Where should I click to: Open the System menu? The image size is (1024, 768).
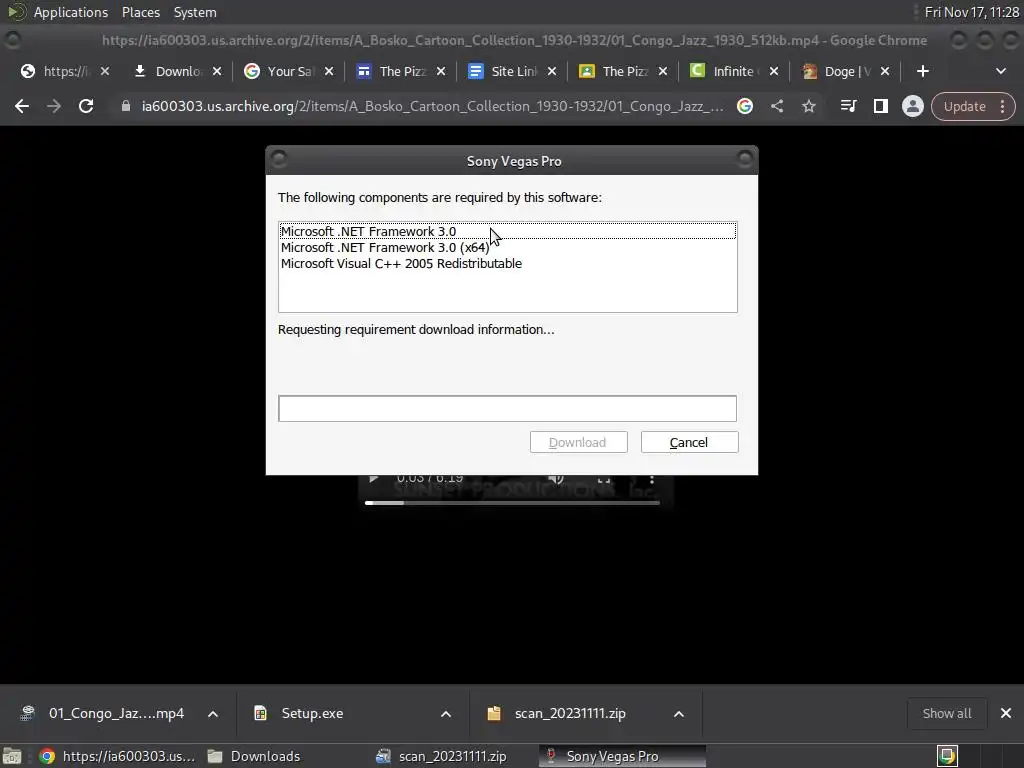point(195,12)
